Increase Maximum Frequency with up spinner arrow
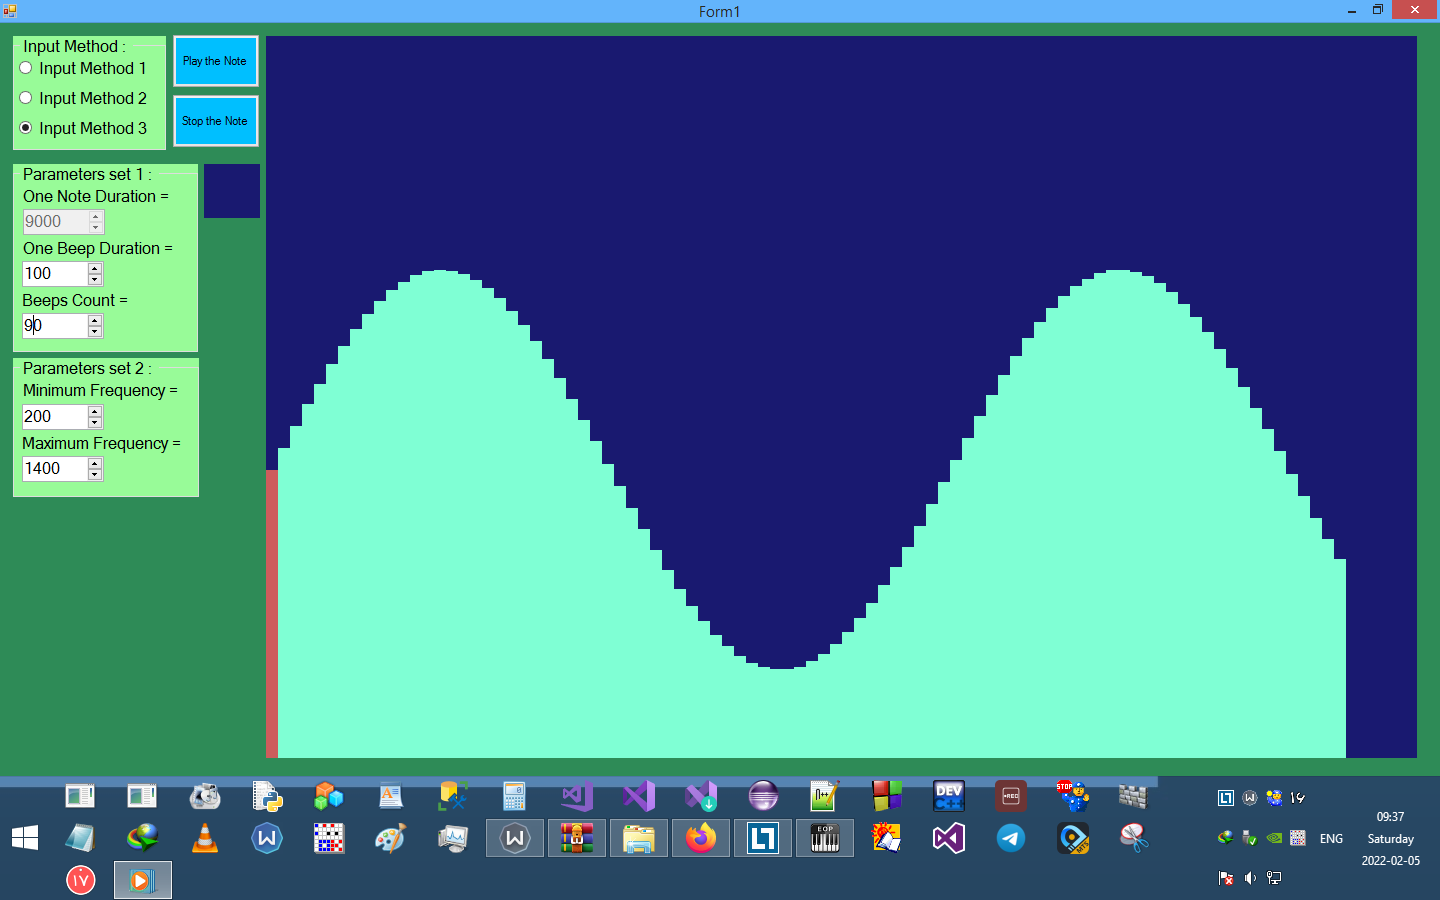Viewport: 1440px width, 900px height. pyautogui.click(x=95, y=463)
